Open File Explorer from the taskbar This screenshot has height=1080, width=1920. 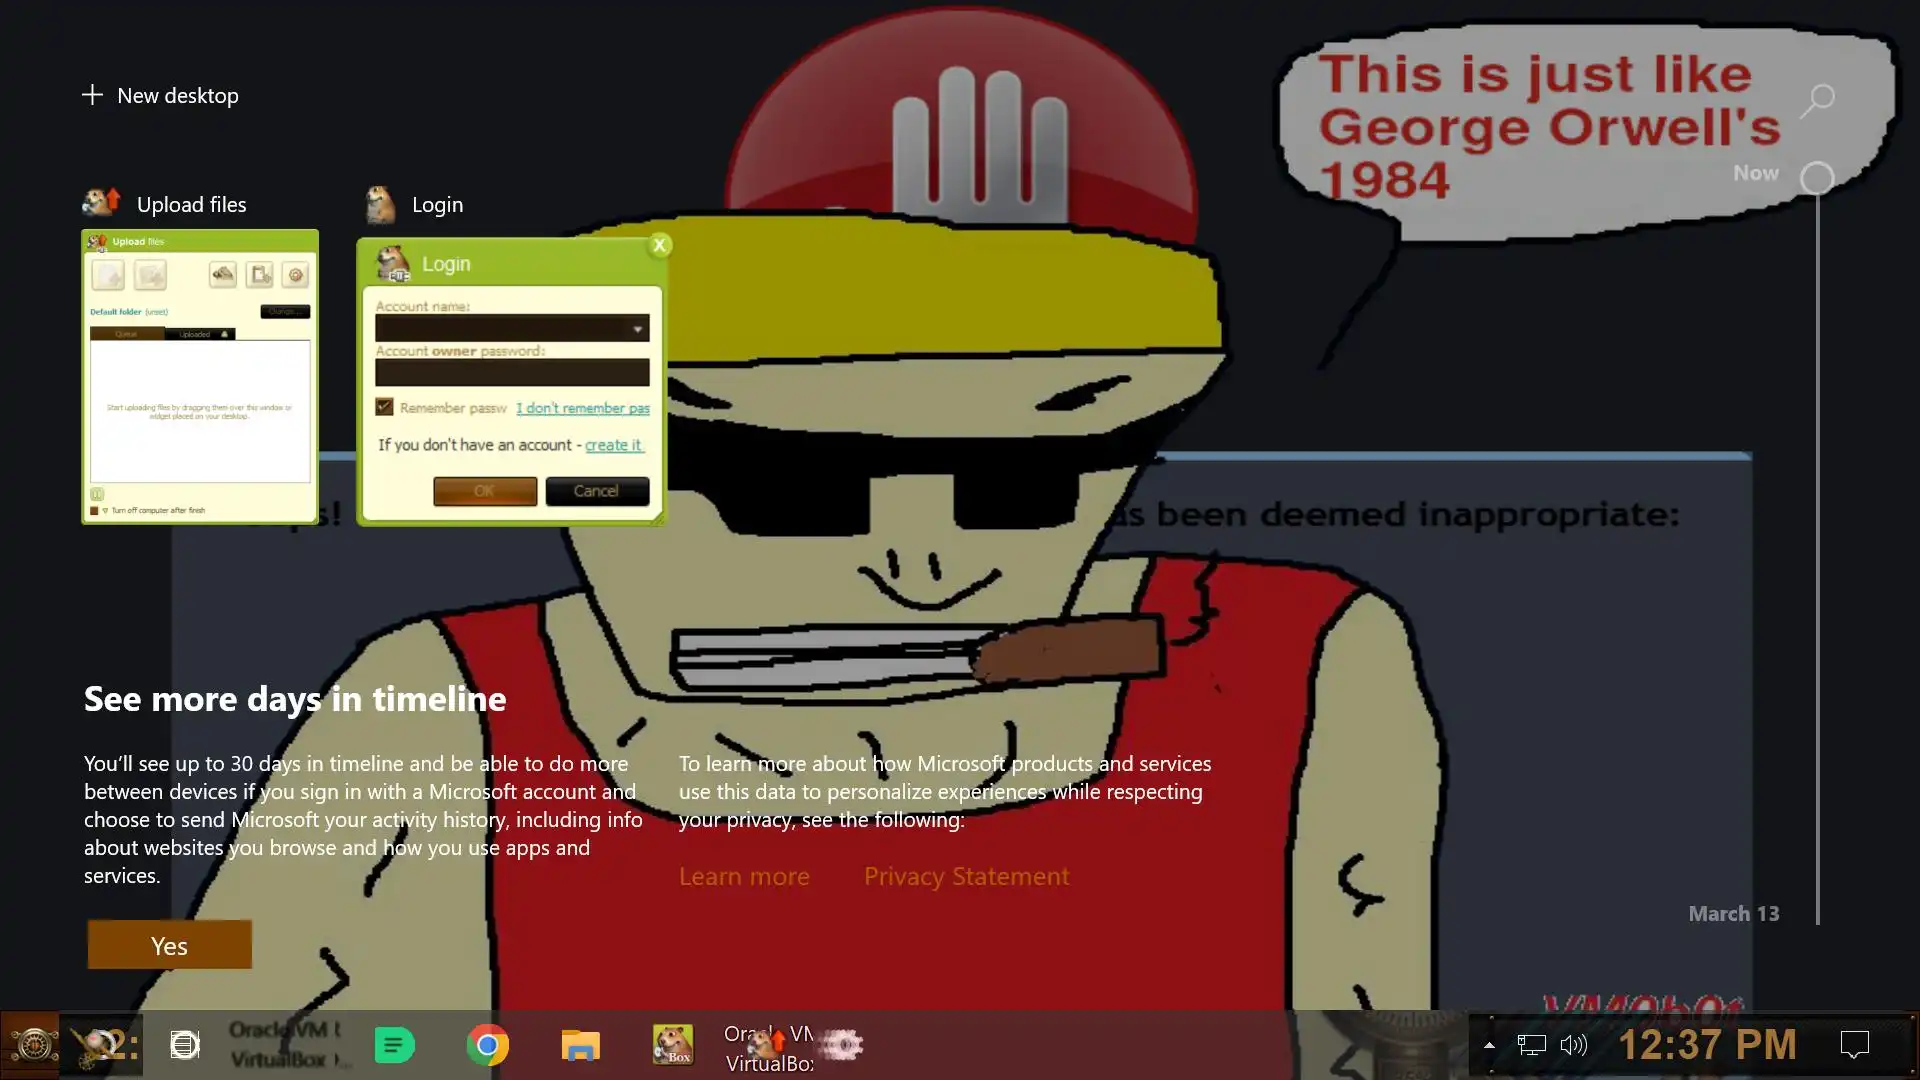click(x=580, y=1045)
